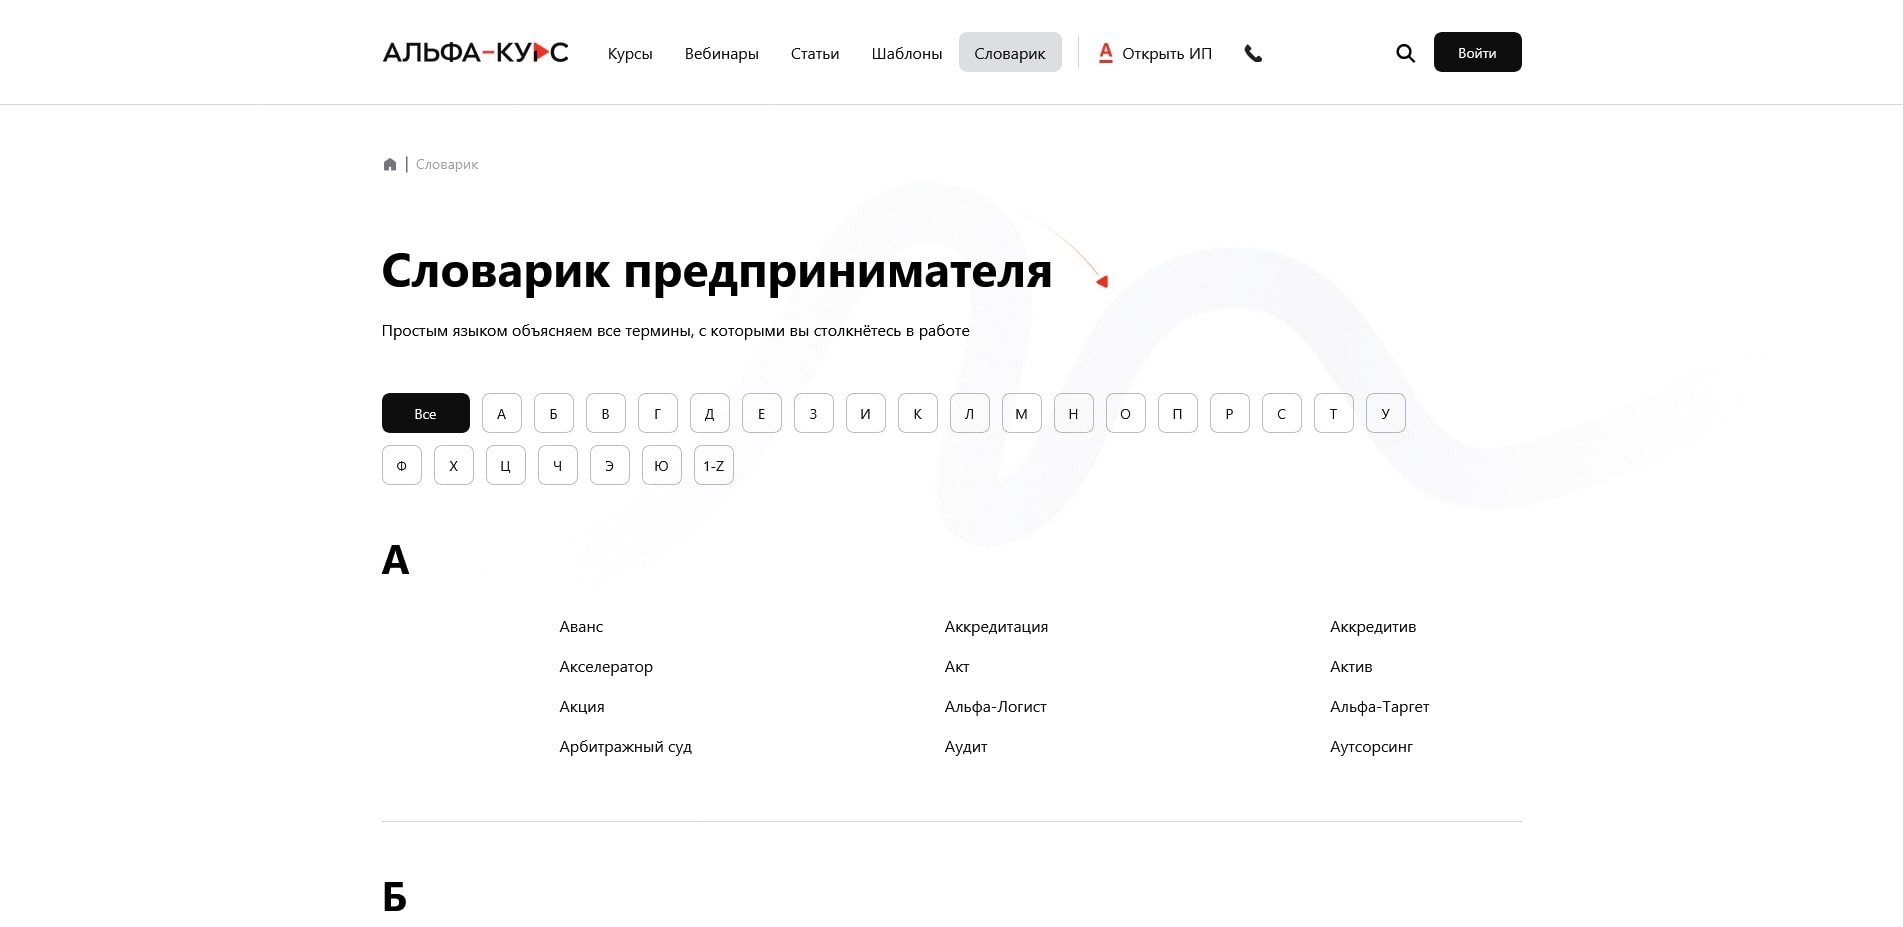Screen dimensions: 1903x927
Task: Click the home icon in the breadcrumb
Action: click(x=390, y=163)
